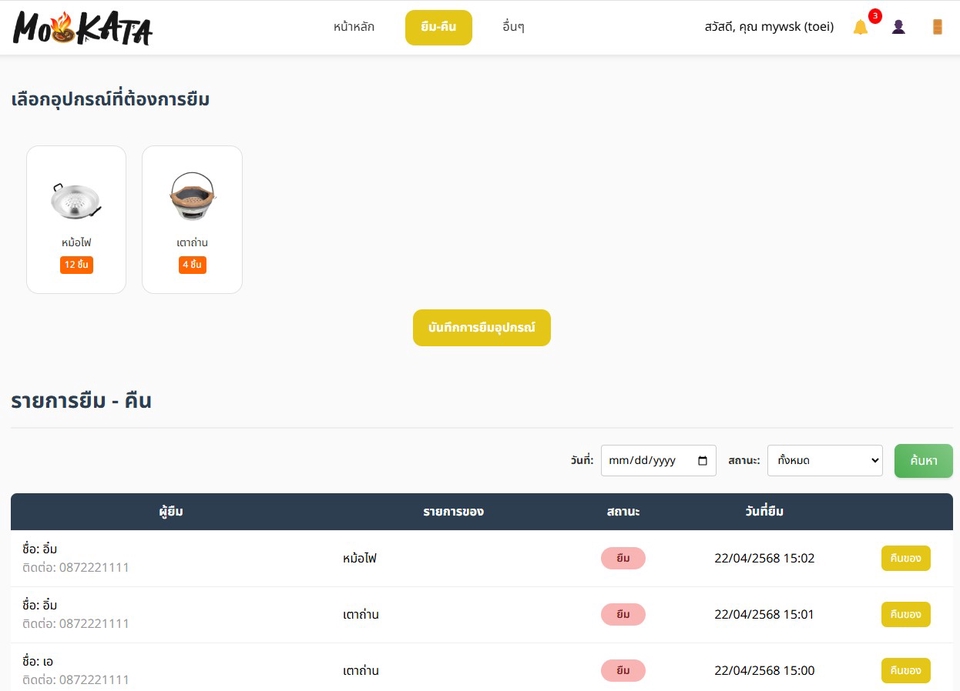Click the 12 ชิ้น quantity badge
The height and width of the screenshot is (691, 960).
(x=75, y=264)
